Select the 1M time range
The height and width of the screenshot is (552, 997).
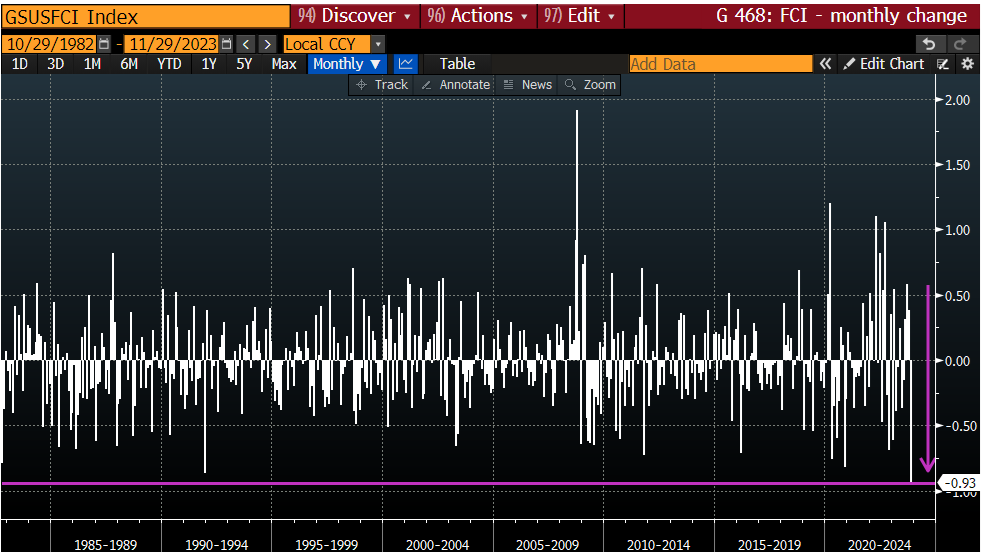click(92, 64)
